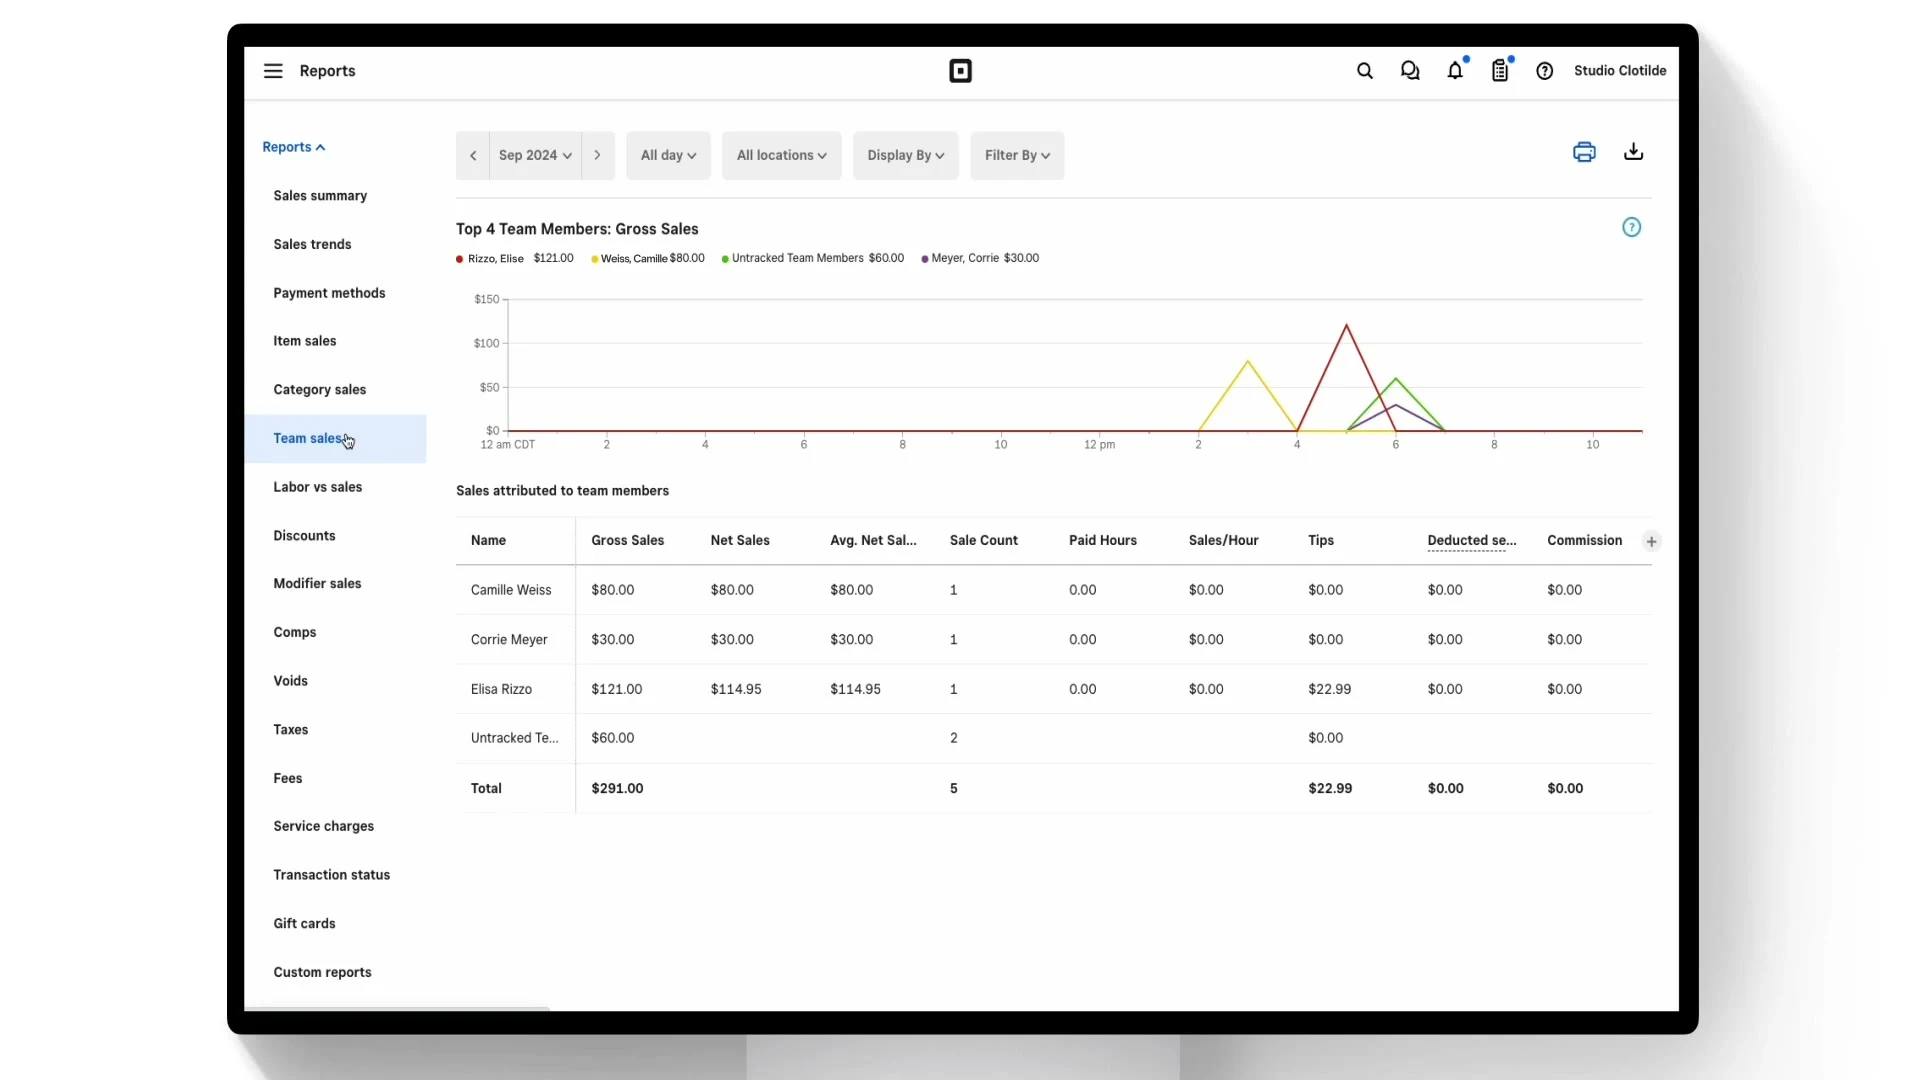Open the Sep 2024 date dropdown
Screen dimensions: 1920x1080
pos(535,156)
